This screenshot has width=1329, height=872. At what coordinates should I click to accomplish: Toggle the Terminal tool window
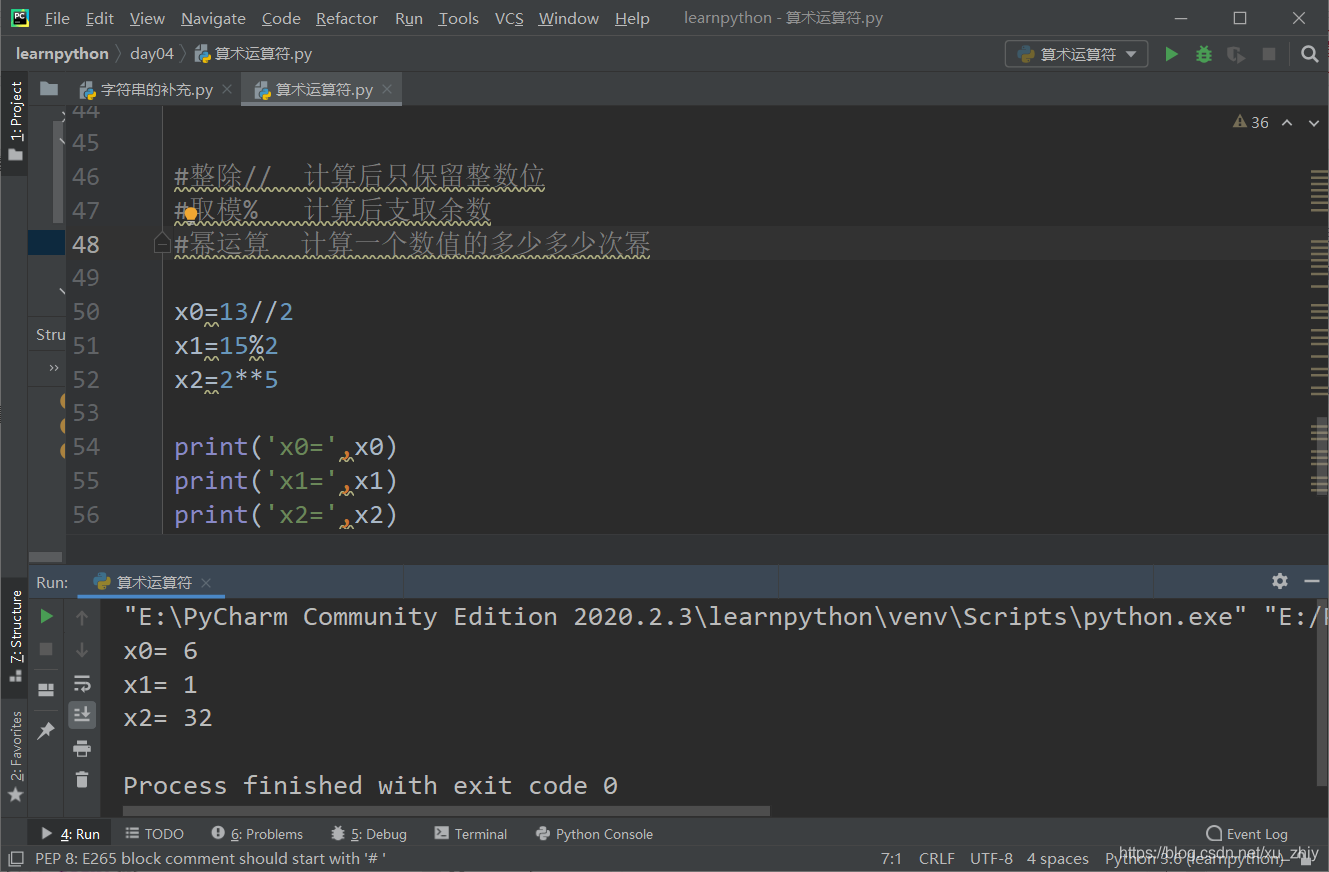471,834
